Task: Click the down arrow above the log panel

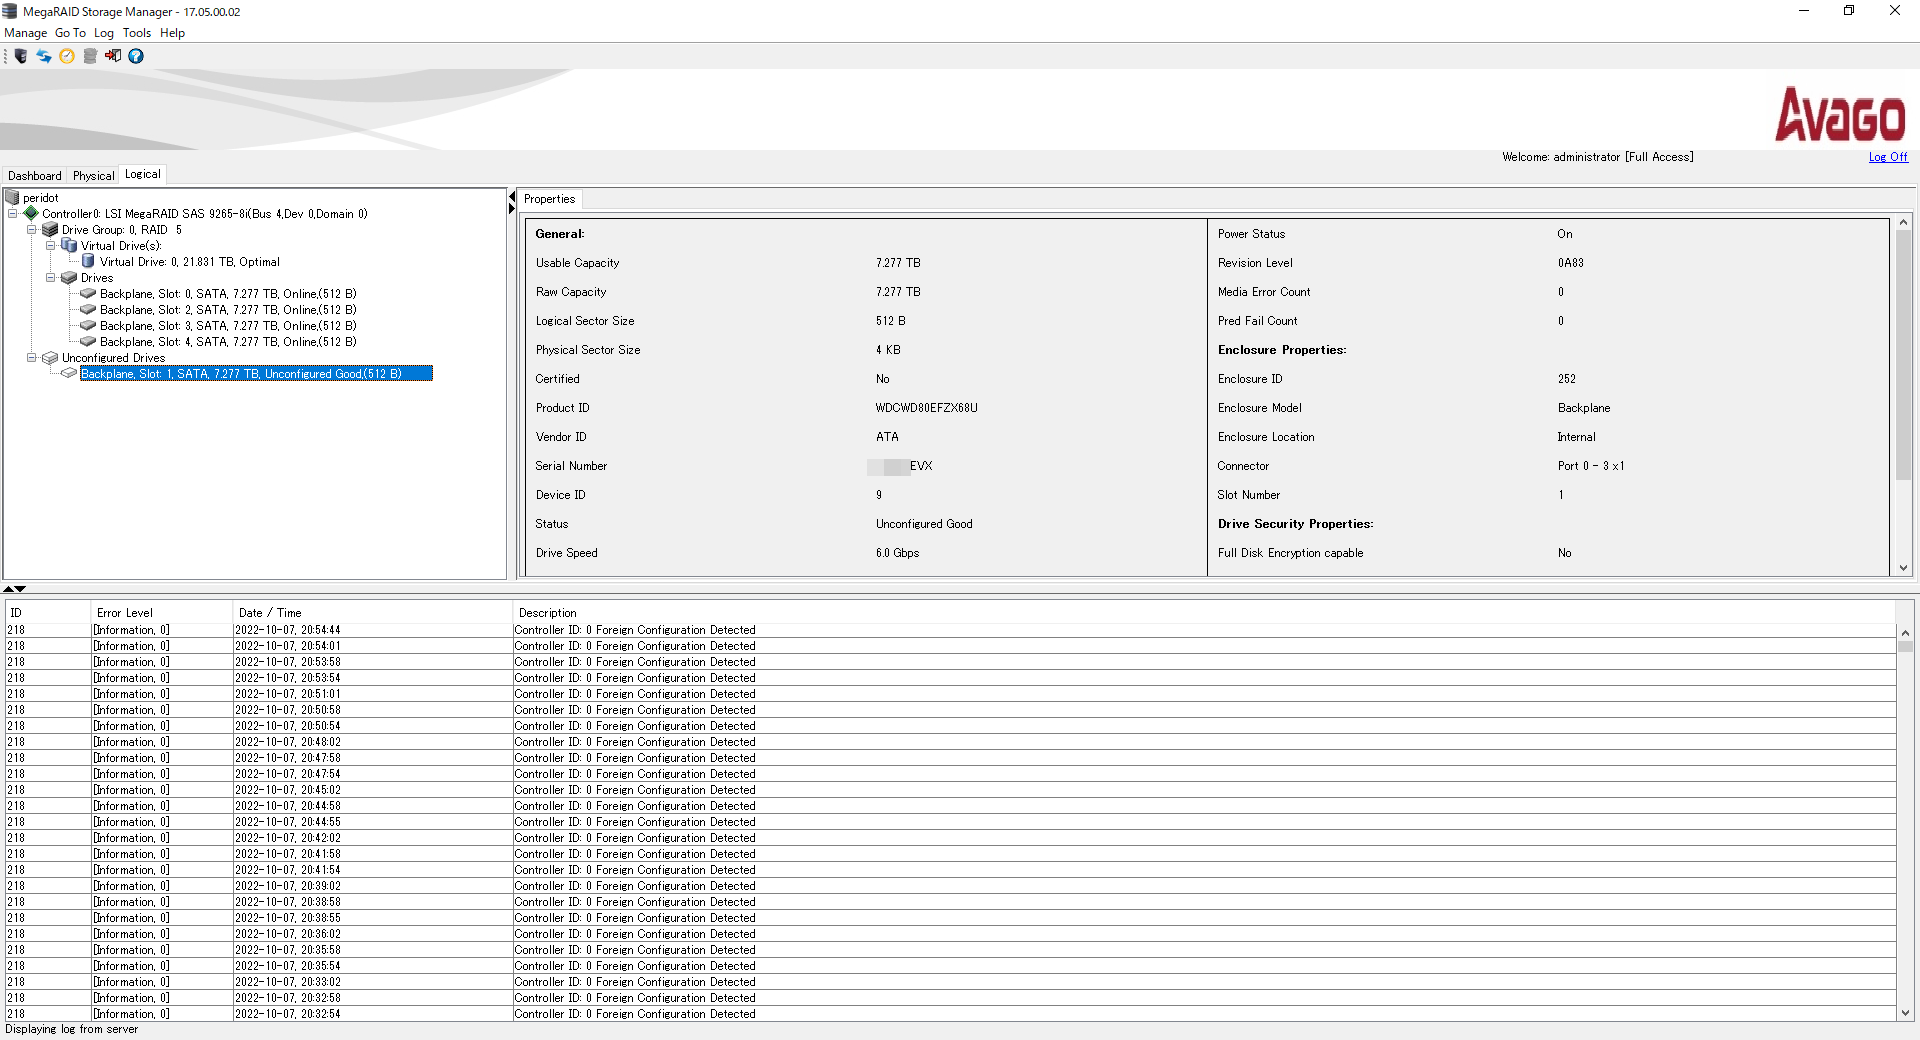Action: (x=20, y=589)
